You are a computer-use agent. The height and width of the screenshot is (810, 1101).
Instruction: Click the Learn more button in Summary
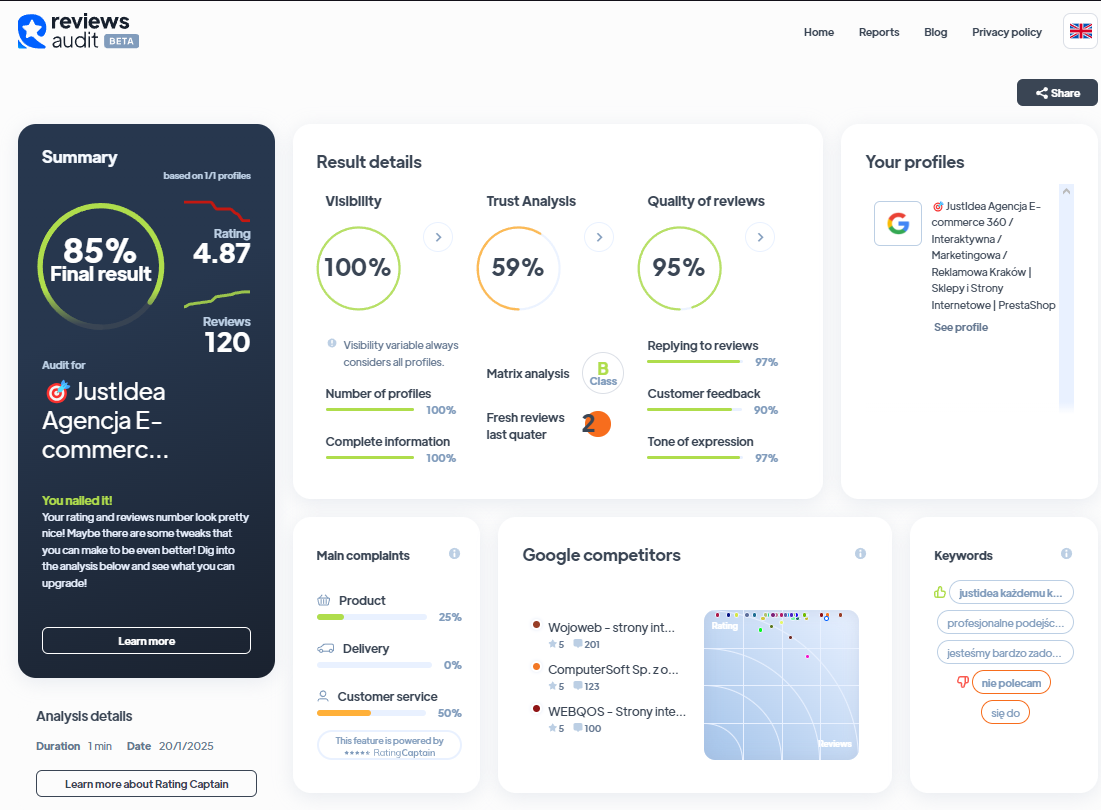point(146,640)
